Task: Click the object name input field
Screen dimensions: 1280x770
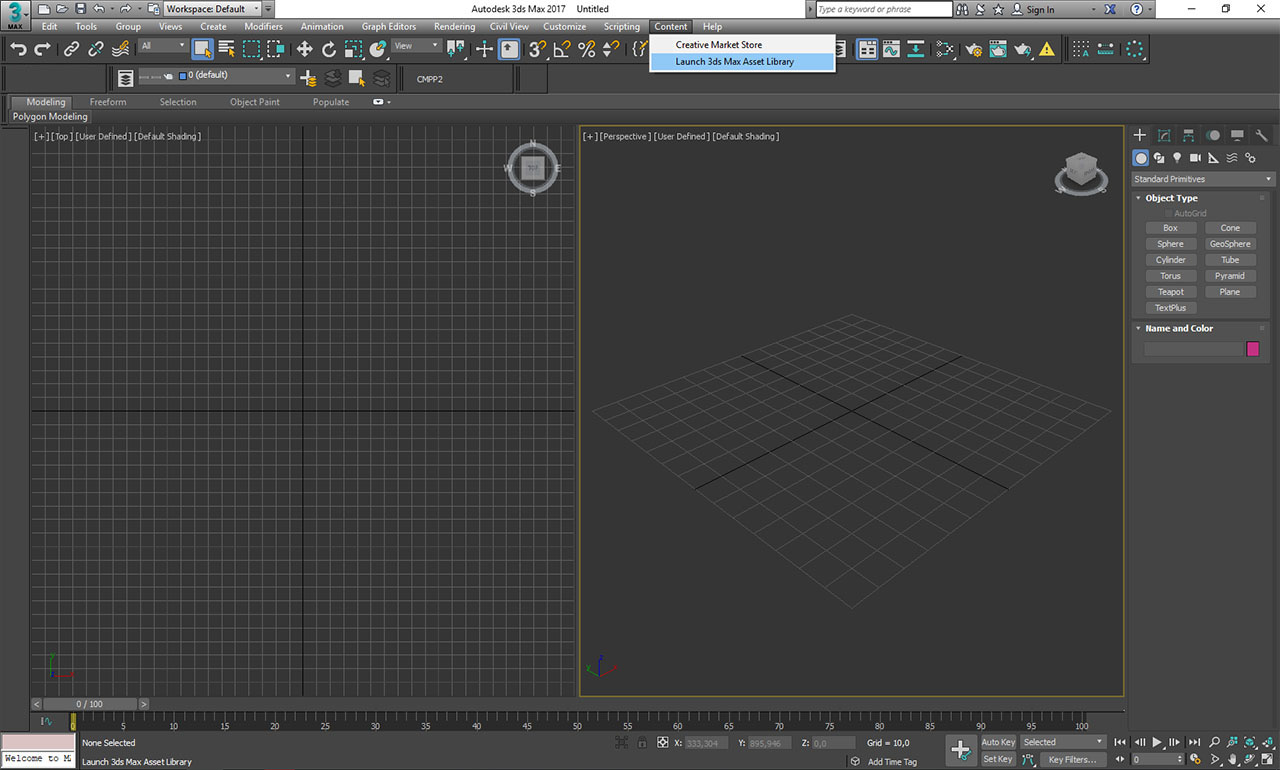Action: click(1193, 349)
